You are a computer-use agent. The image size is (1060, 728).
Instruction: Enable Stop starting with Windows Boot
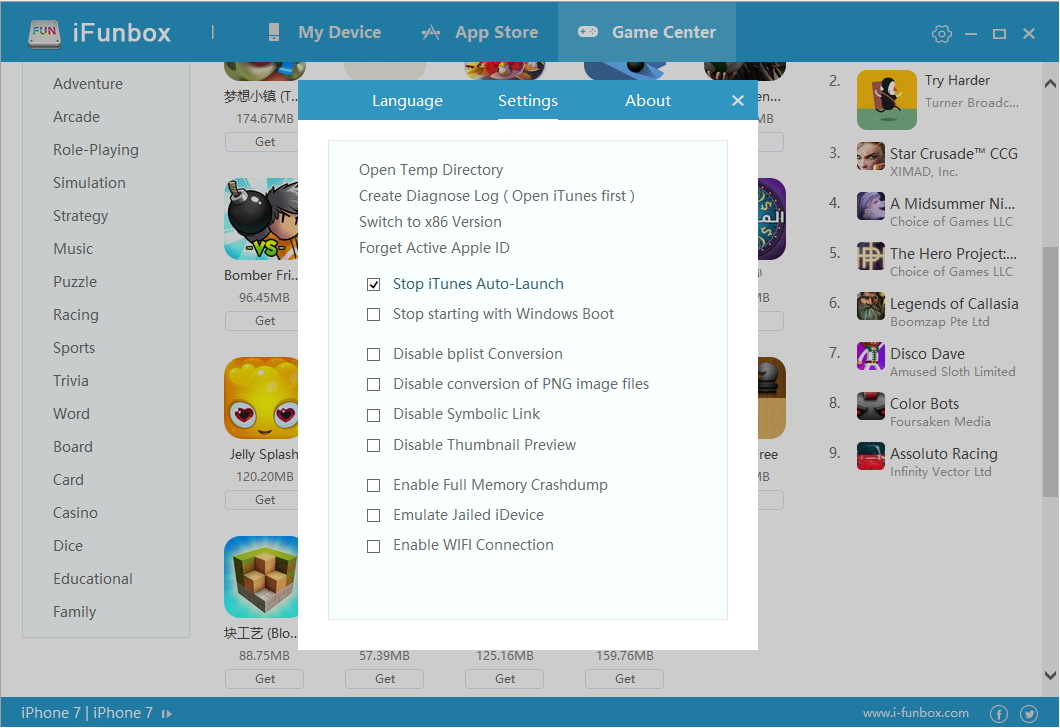(374, 315)
